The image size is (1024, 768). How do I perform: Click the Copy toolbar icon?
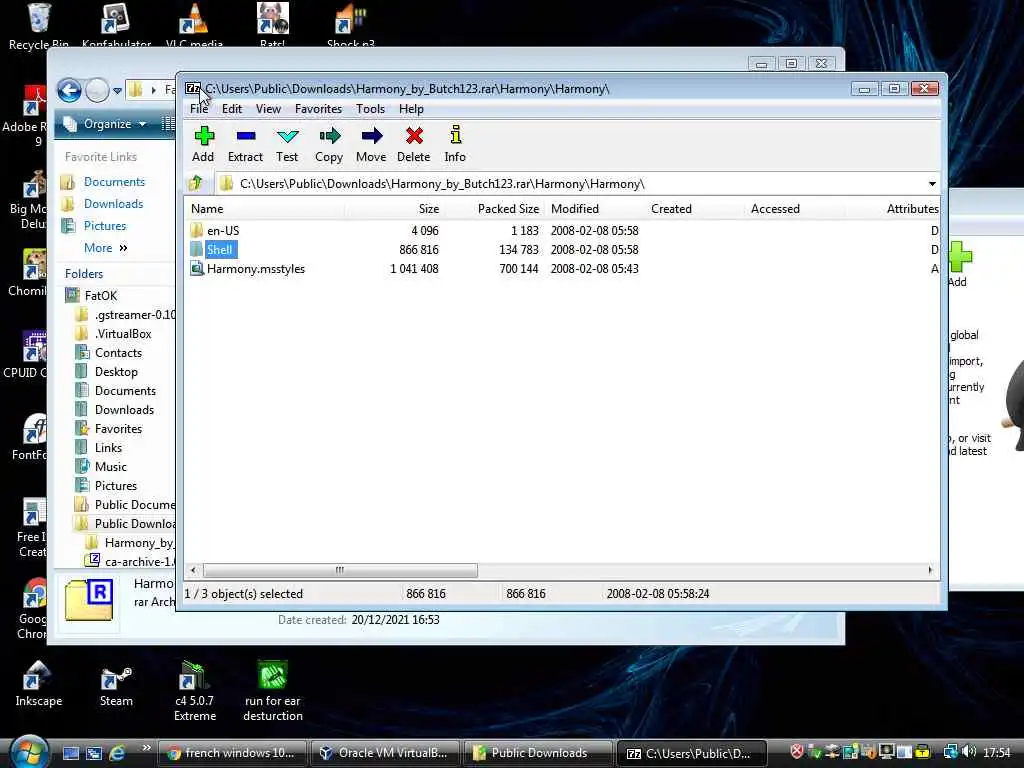[328, 144]
